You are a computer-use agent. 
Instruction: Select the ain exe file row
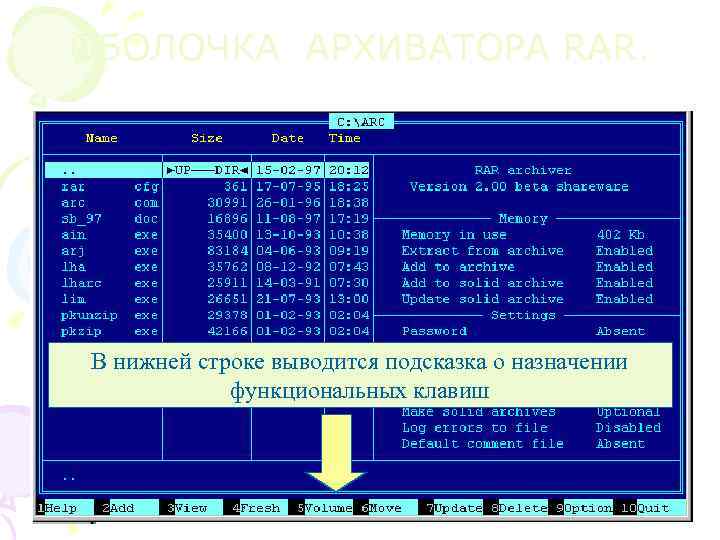click(x=207, y=235)
